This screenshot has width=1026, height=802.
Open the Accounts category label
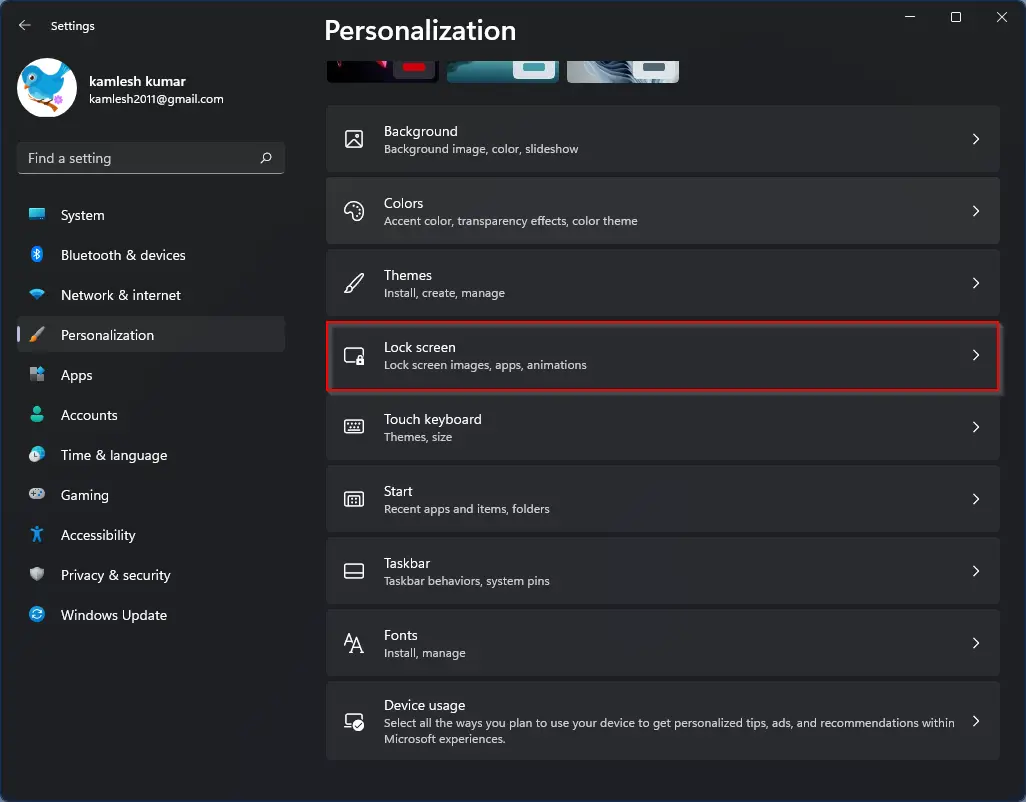[89, 415]
